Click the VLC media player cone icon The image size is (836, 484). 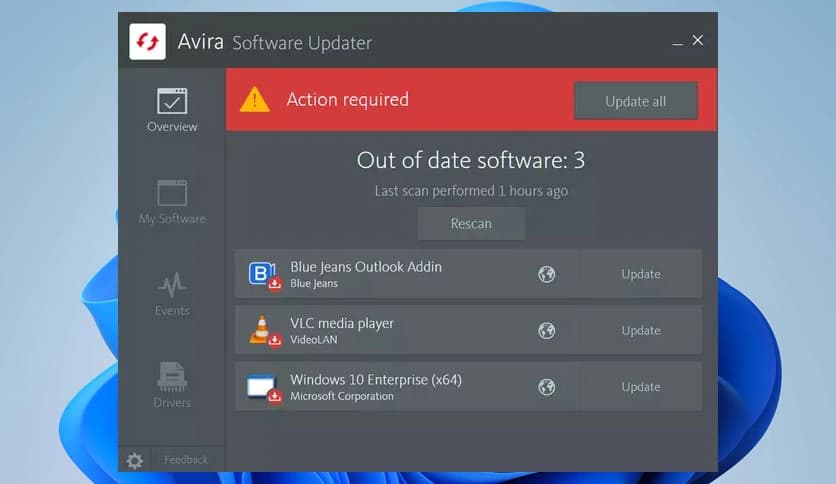click(x=264, y=330)
